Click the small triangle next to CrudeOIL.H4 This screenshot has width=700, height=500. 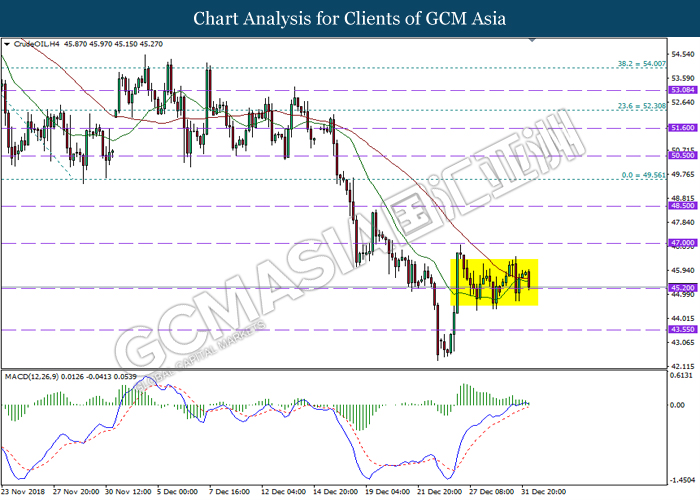7,44
